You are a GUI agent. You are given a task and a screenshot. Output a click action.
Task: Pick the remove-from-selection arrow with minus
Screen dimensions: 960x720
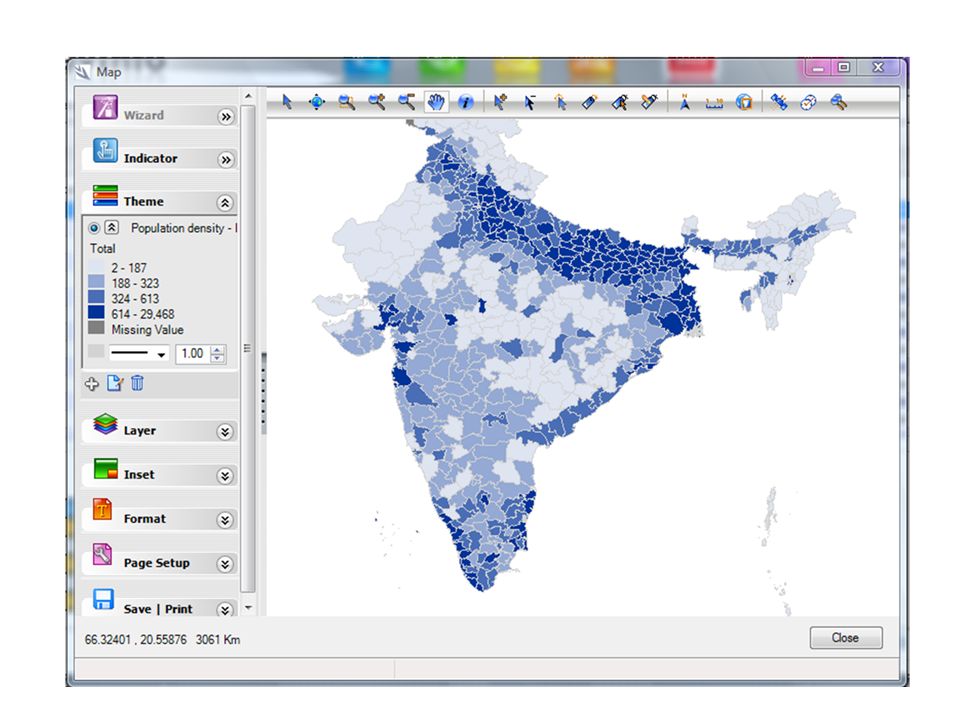[530, 102]
